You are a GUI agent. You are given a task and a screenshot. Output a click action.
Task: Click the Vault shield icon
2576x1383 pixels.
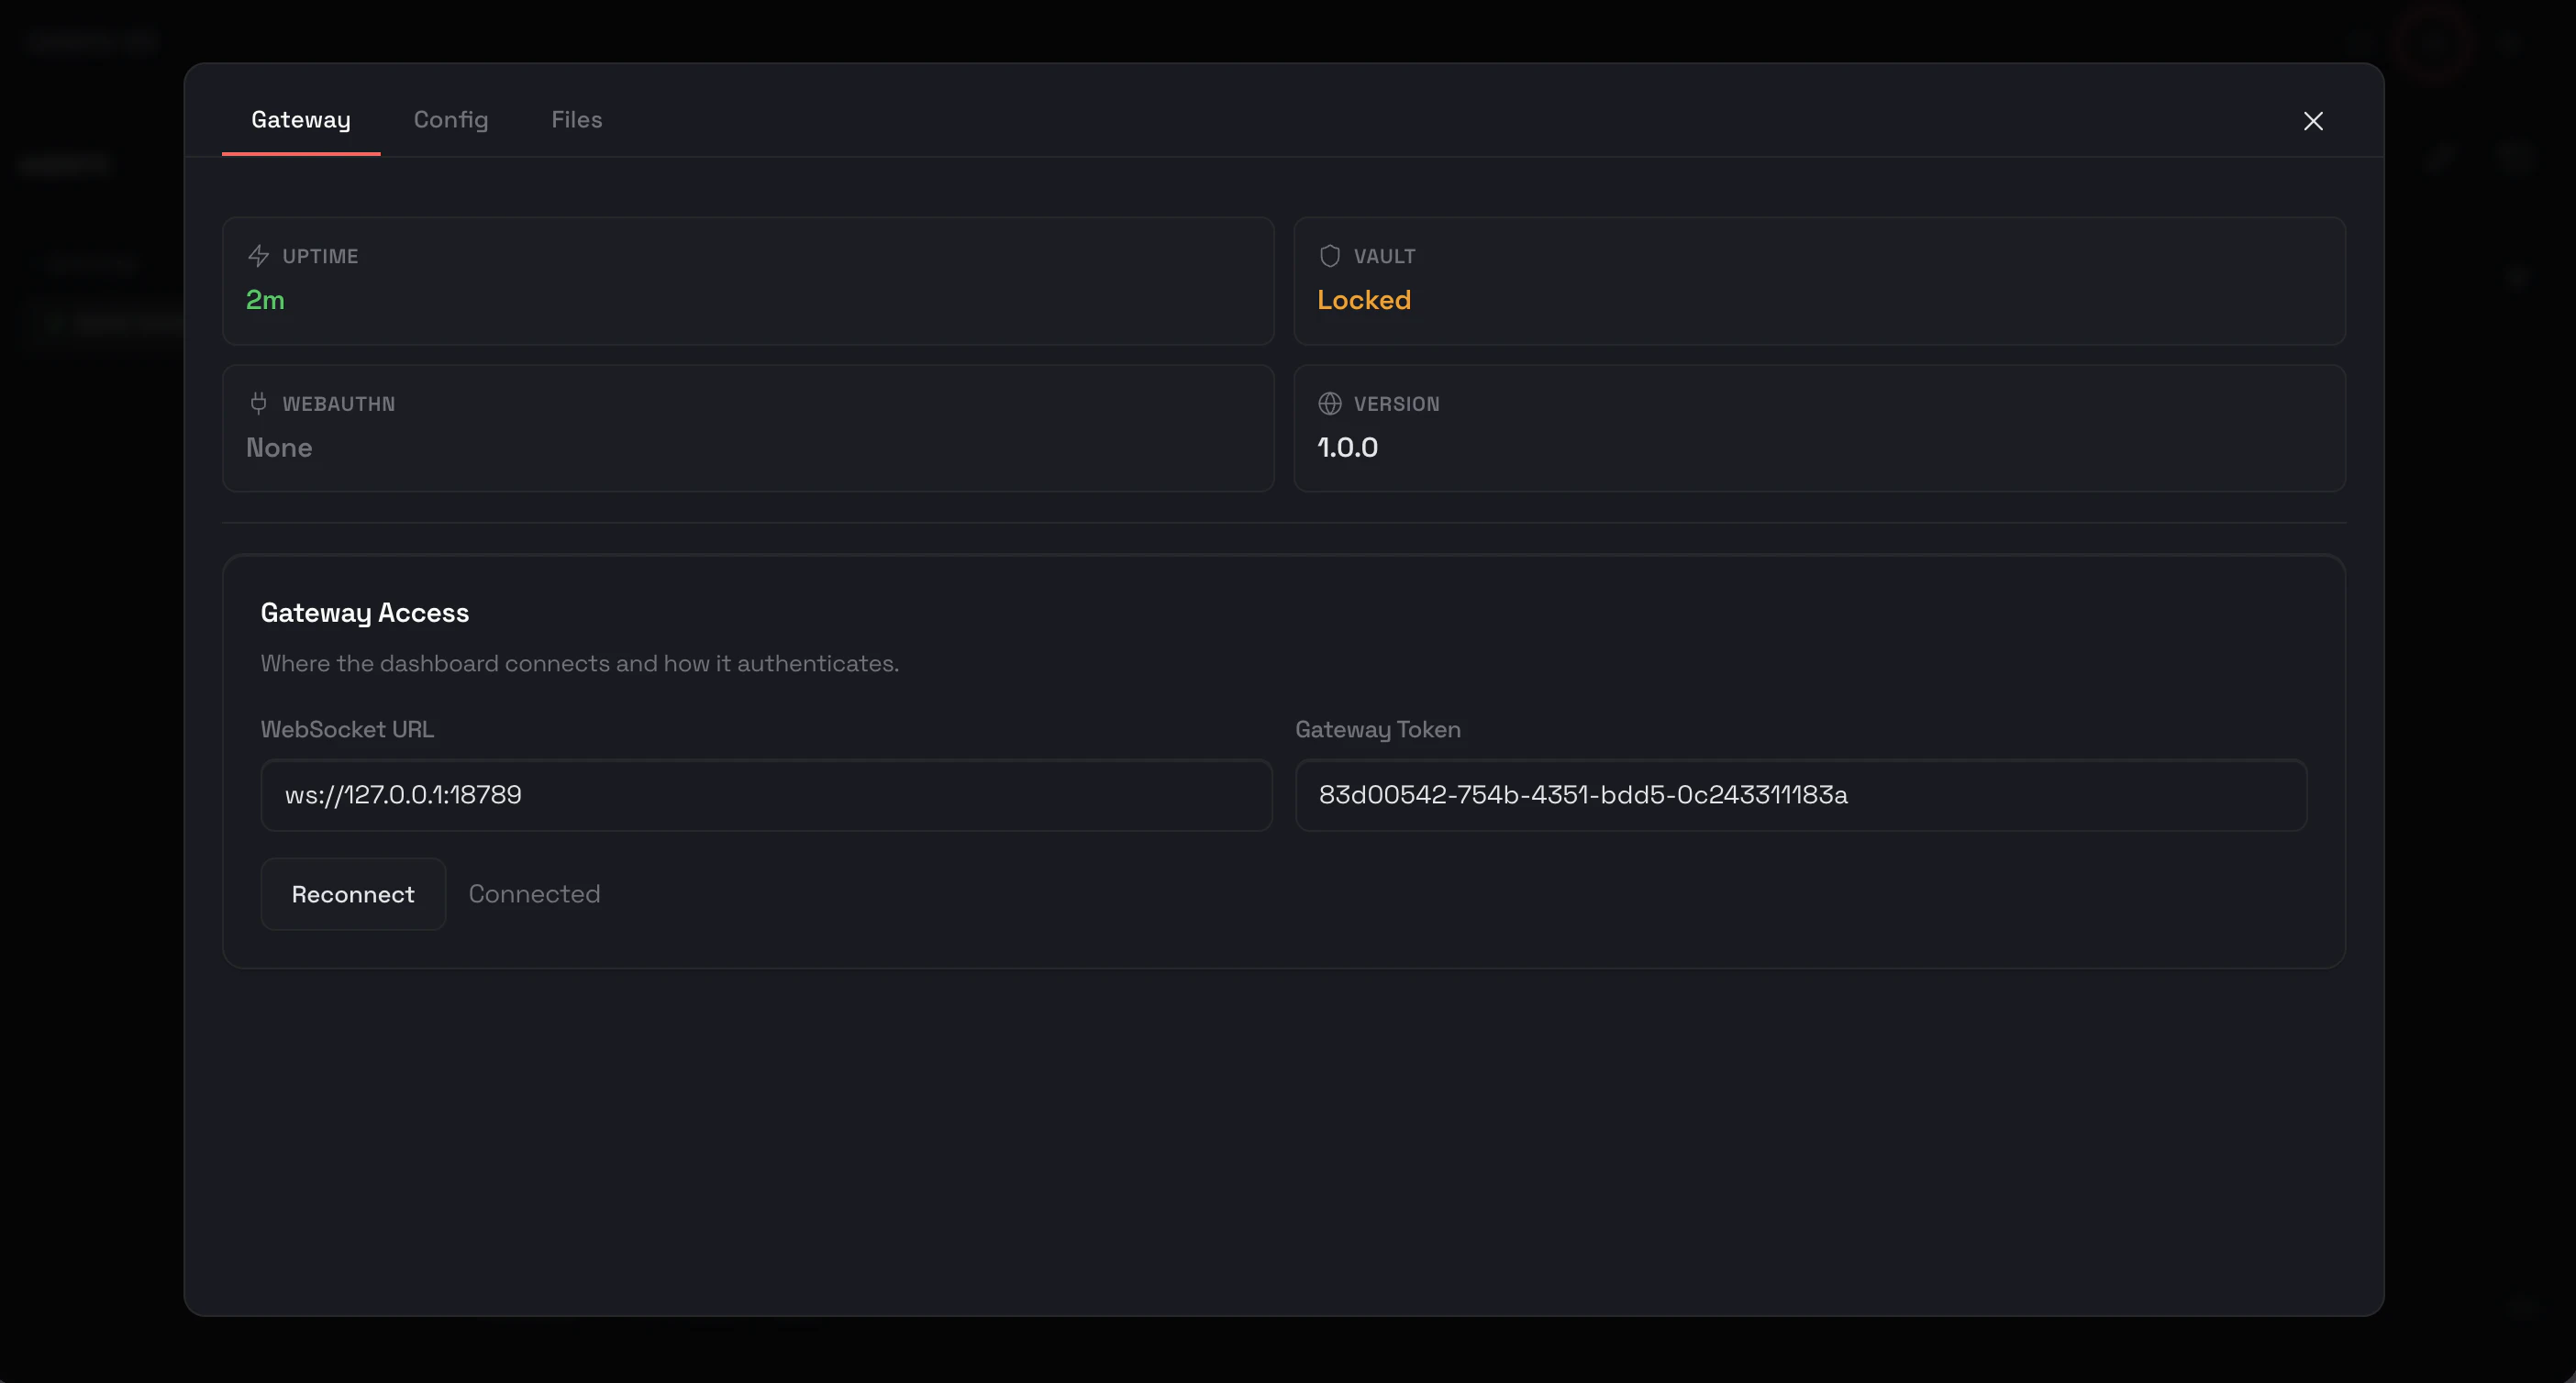pyautogui.click(x=1329, y=256)
